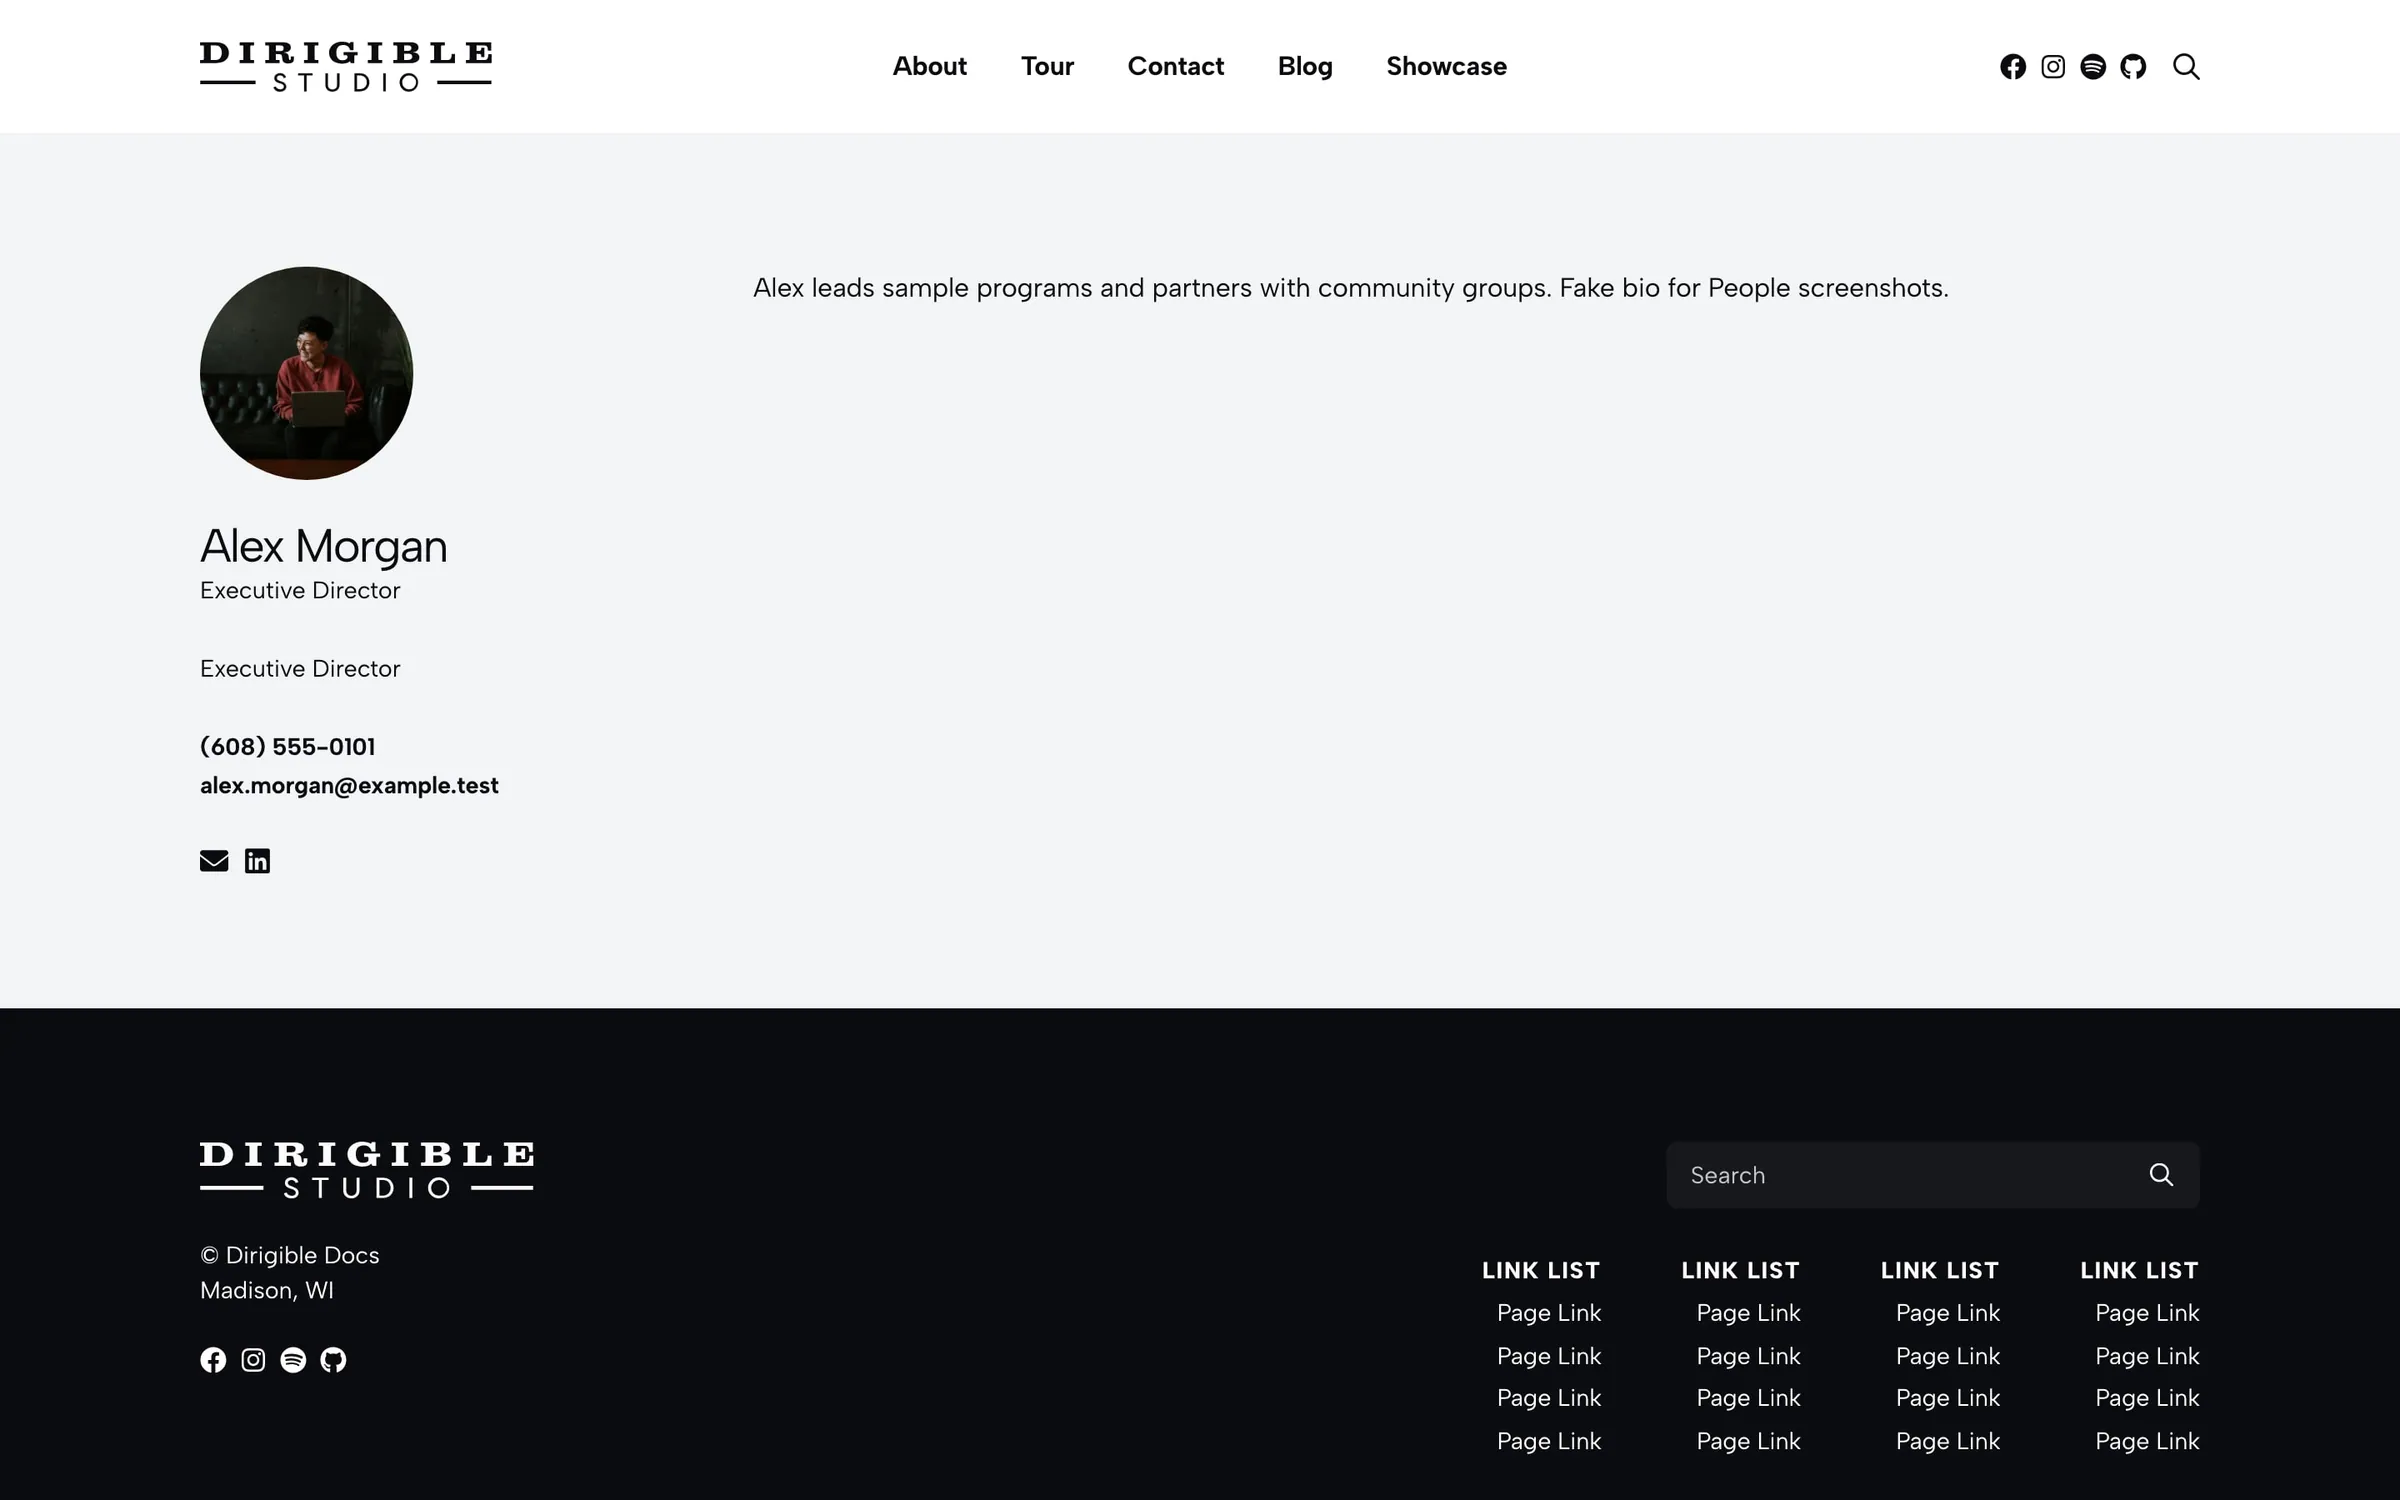Click the footer search submit icon
The image size is (2400, 1500).
pos(2161,1175)
